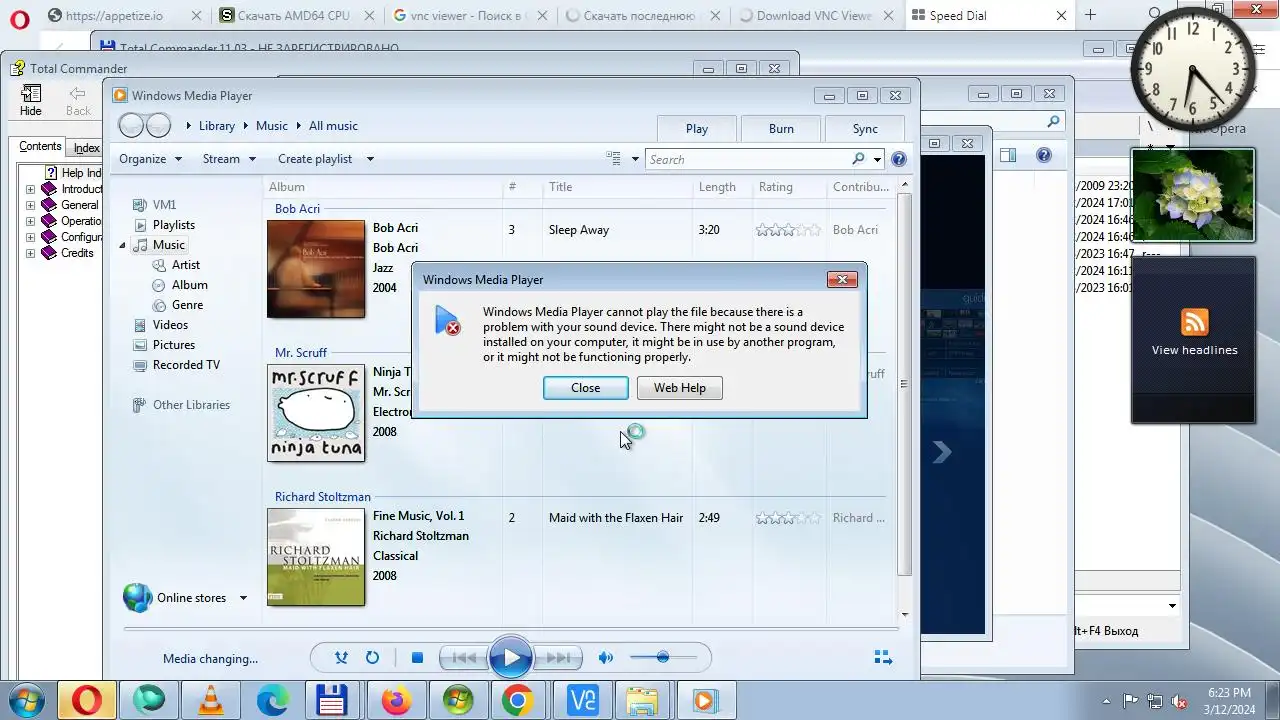Switch to Now Playing view
Screen dimensions: 1280x720
click(883, 657)
